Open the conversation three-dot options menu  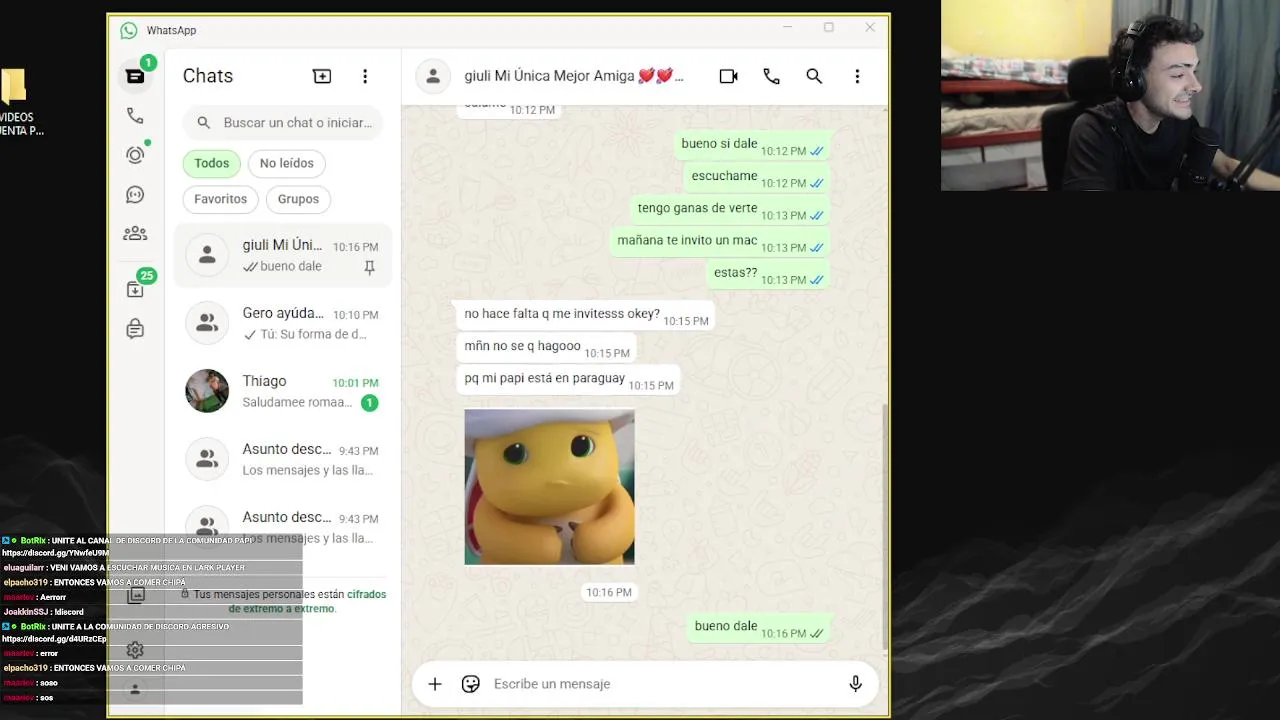click(857, 76)
